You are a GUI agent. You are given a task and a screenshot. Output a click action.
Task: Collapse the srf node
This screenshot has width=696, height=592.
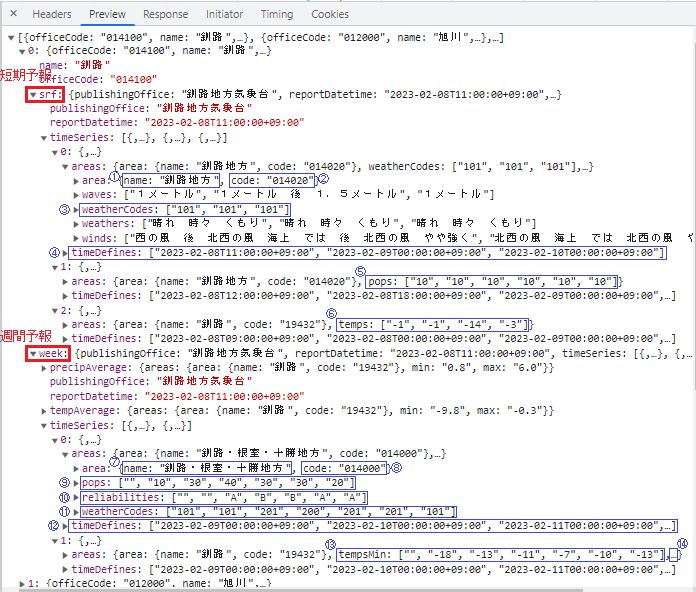pyautogui.click(x=33, y=95)
